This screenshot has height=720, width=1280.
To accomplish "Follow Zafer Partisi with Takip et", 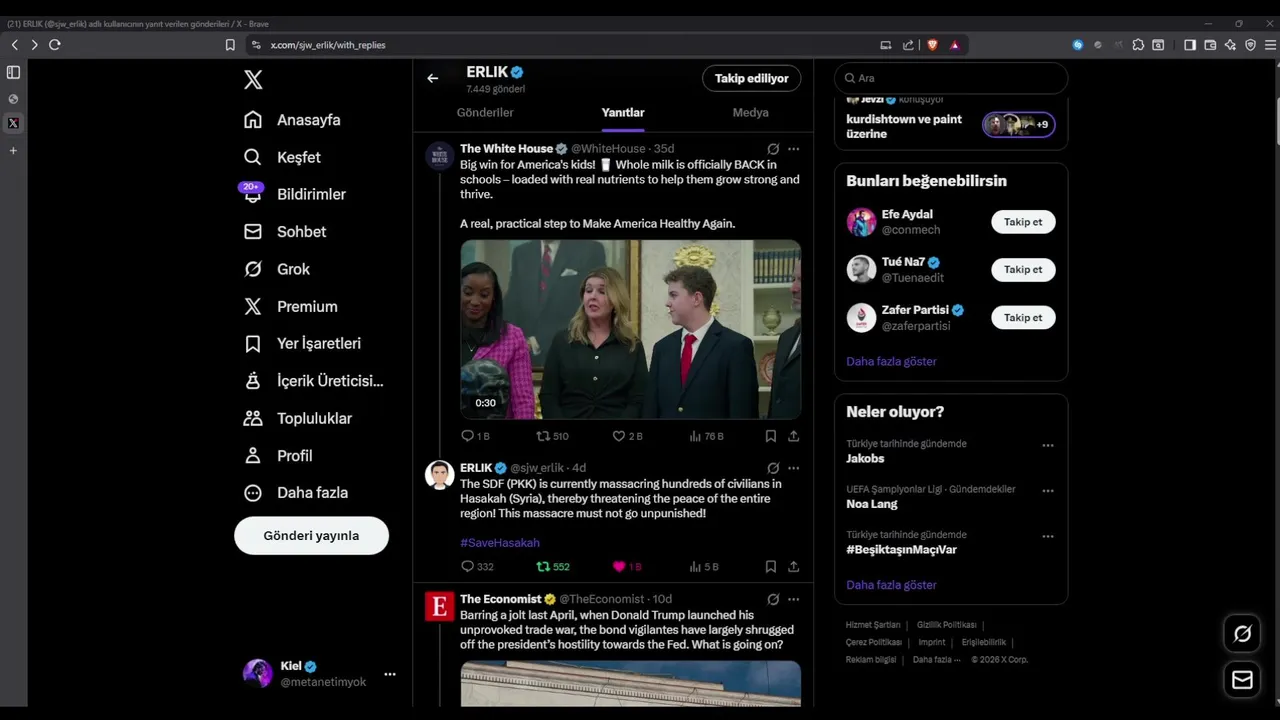I will pos(1023,317).
